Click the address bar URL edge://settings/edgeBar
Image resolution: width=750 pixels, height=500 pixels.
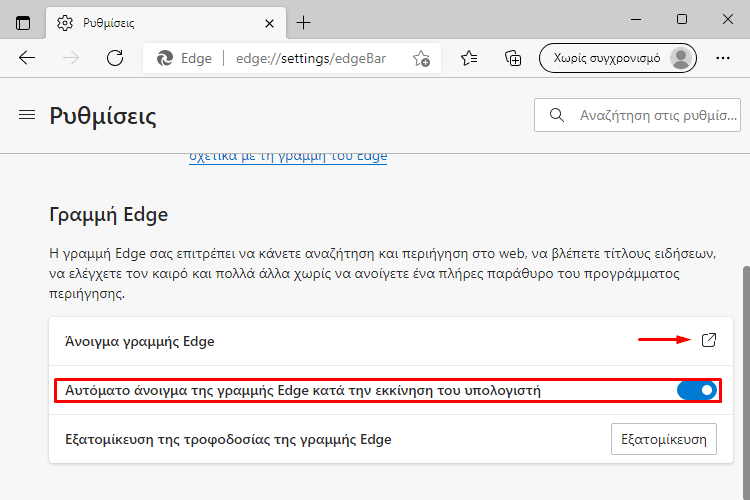coord(311,58)
